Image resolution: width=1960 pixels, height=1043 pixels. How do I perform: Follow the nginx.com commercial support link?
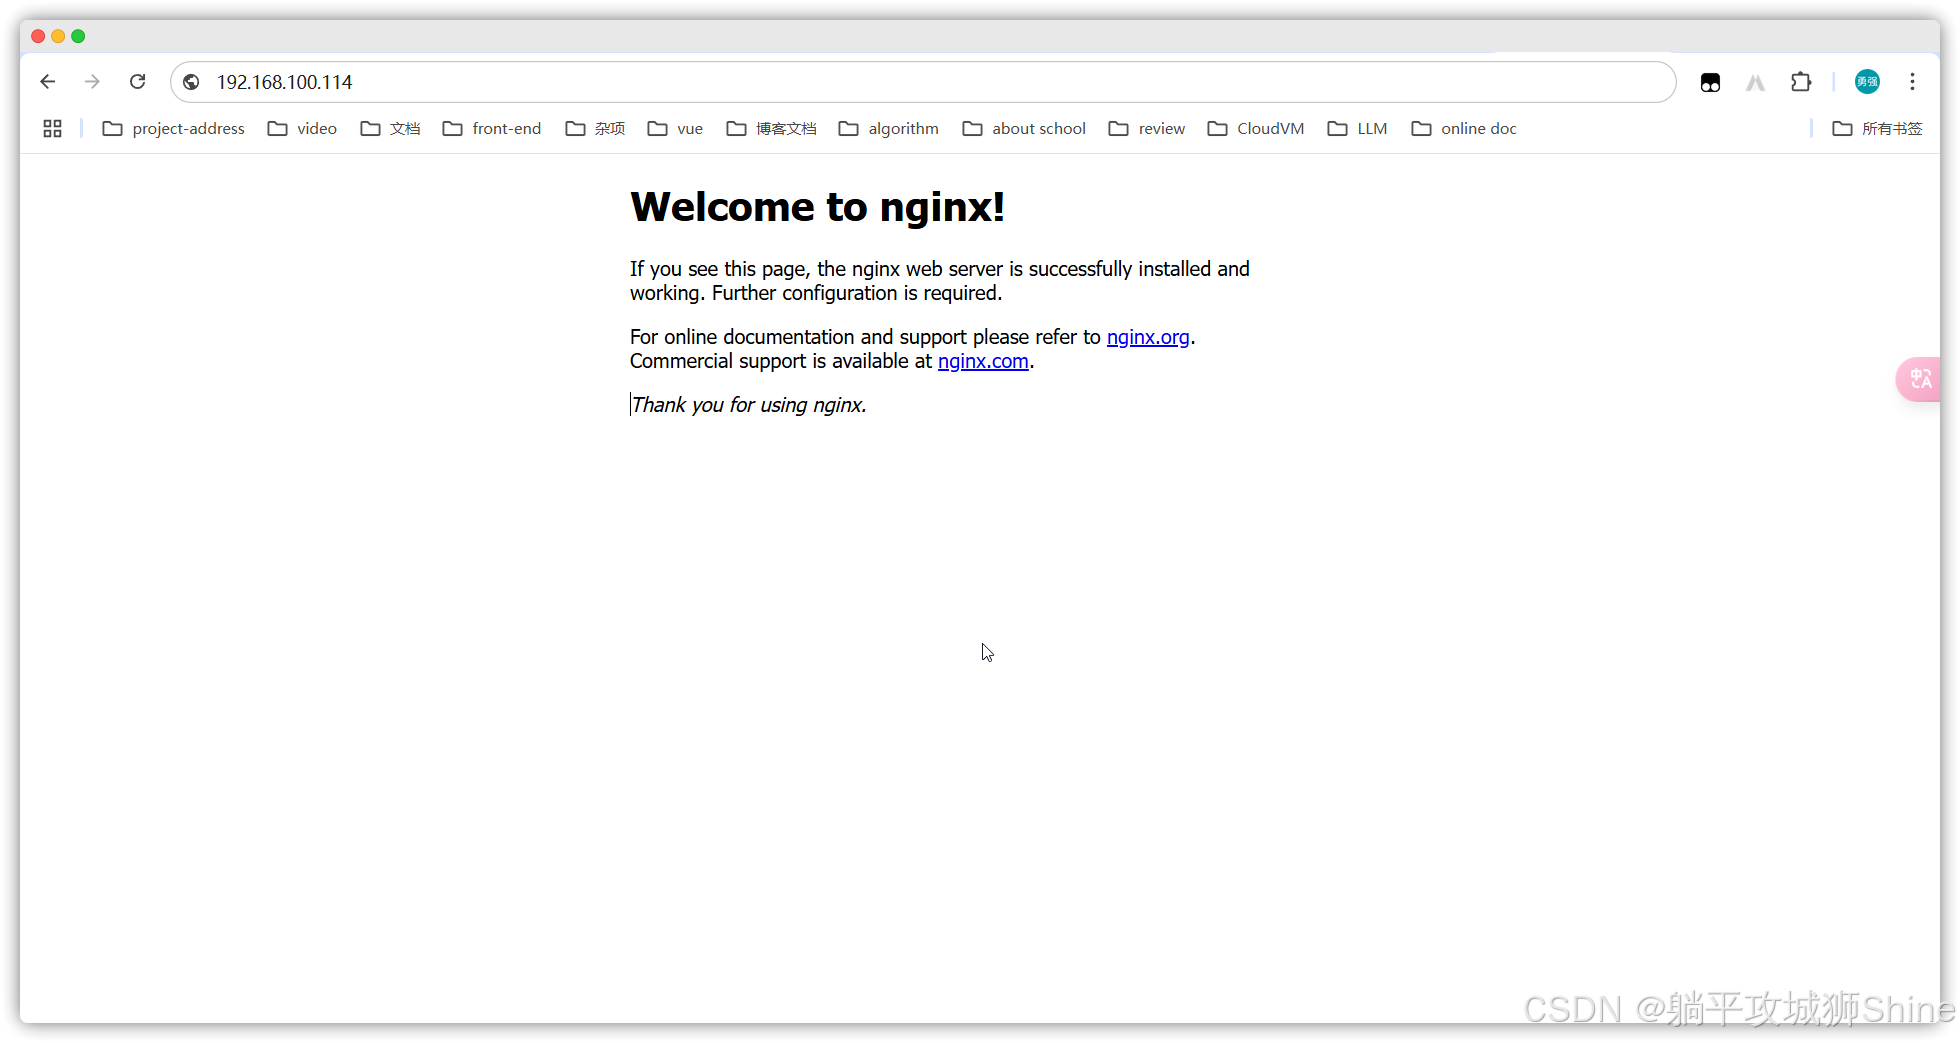pyautogui.click(x=983, y=361)
